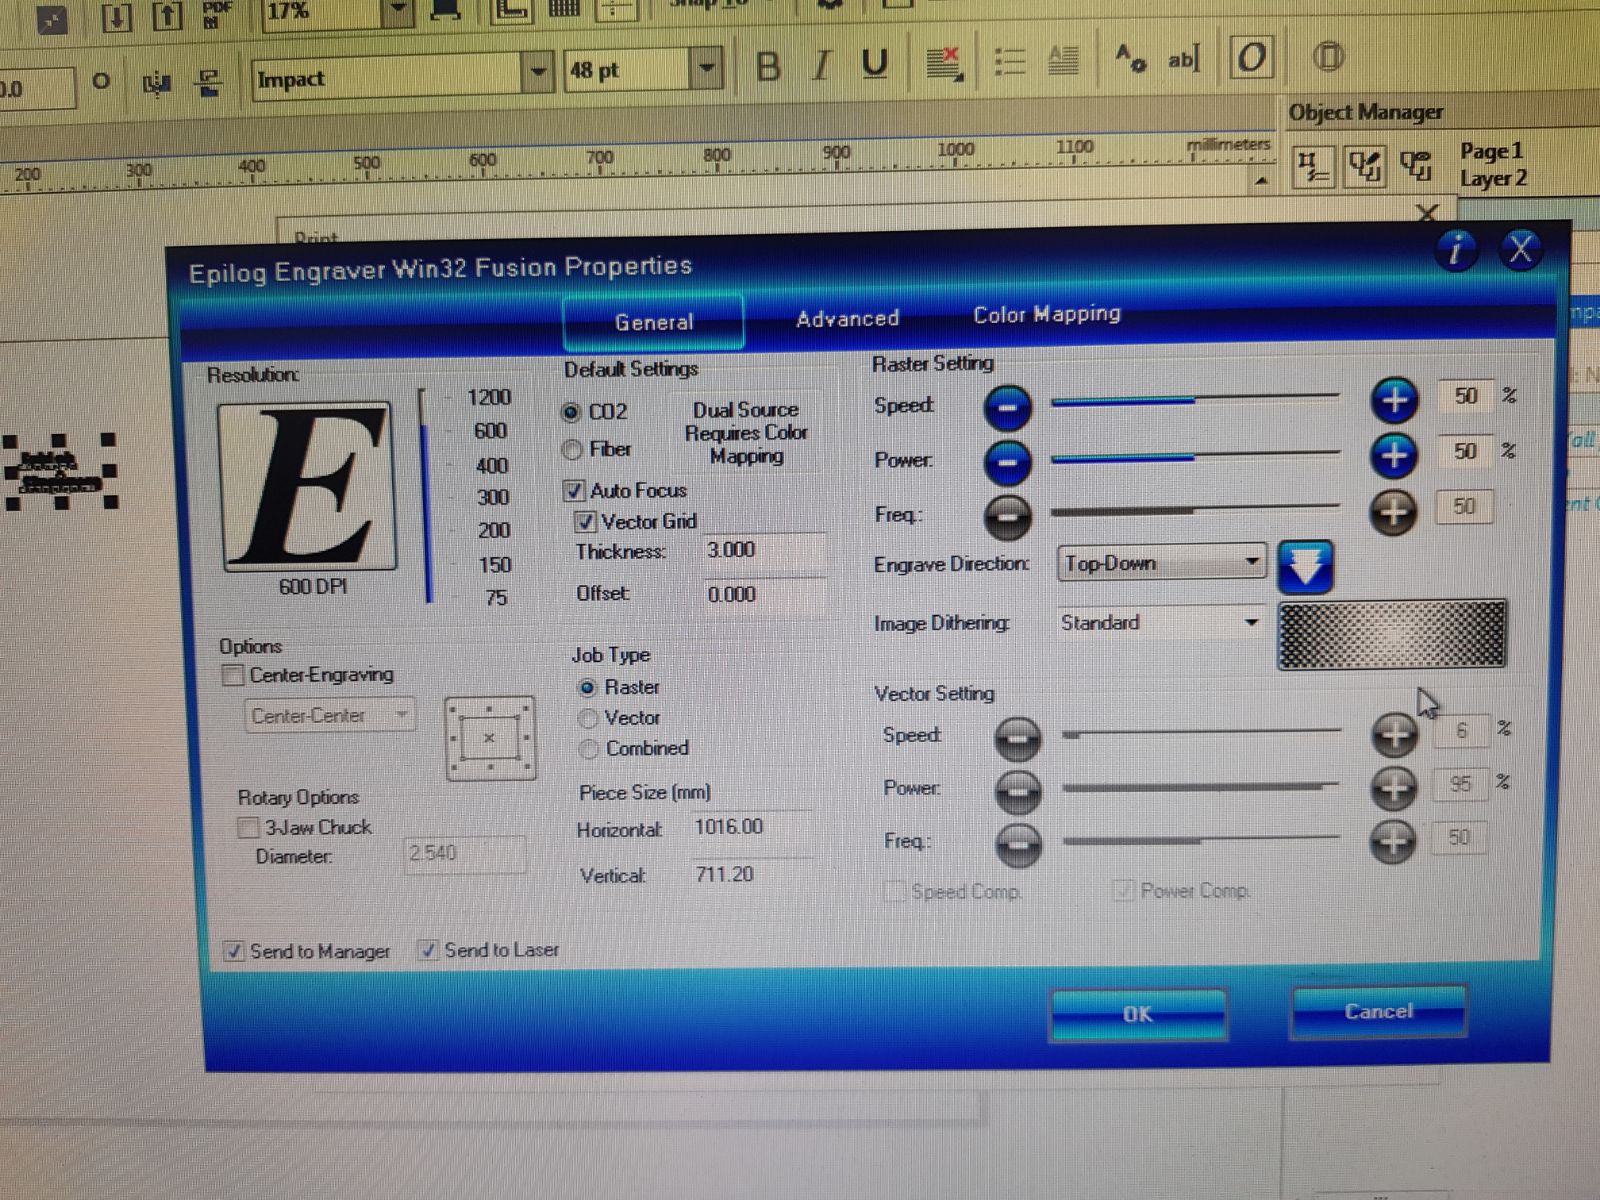Click the Offset input field
This screenshot has width=1600, height=1200.
pos(765,595)
